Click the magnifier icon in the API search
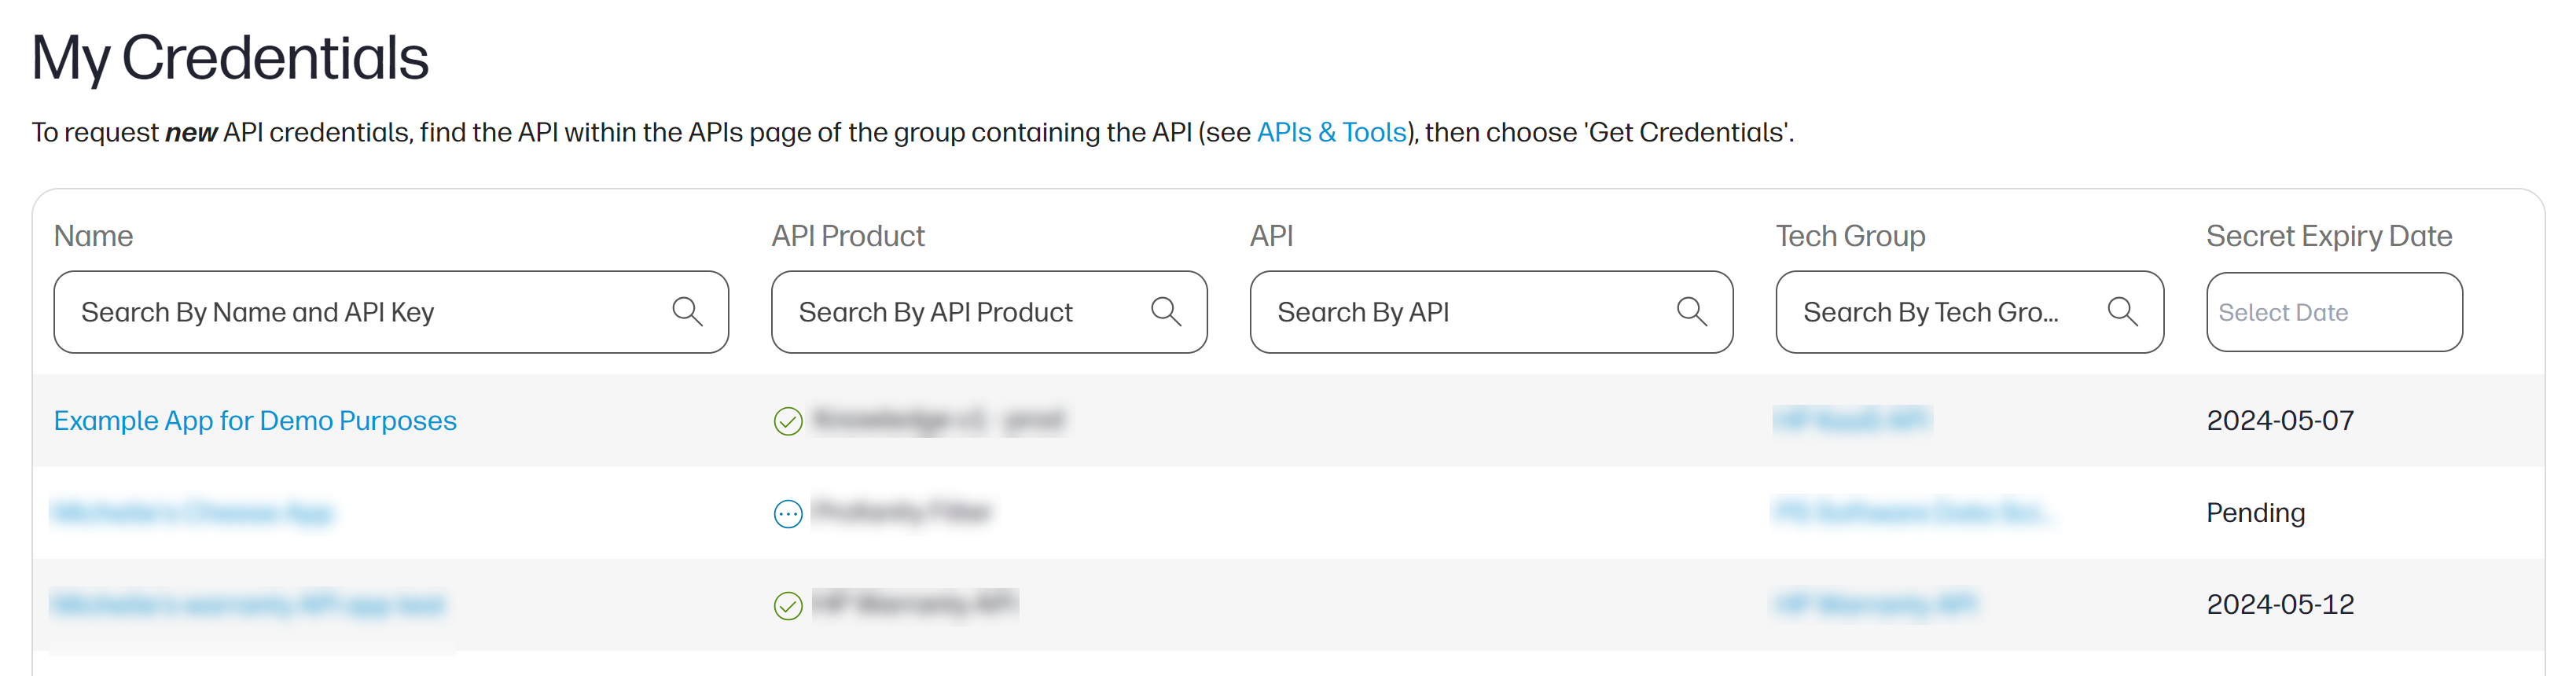The height and width of the screenshot is (676, 2576). pos(1692,312)
